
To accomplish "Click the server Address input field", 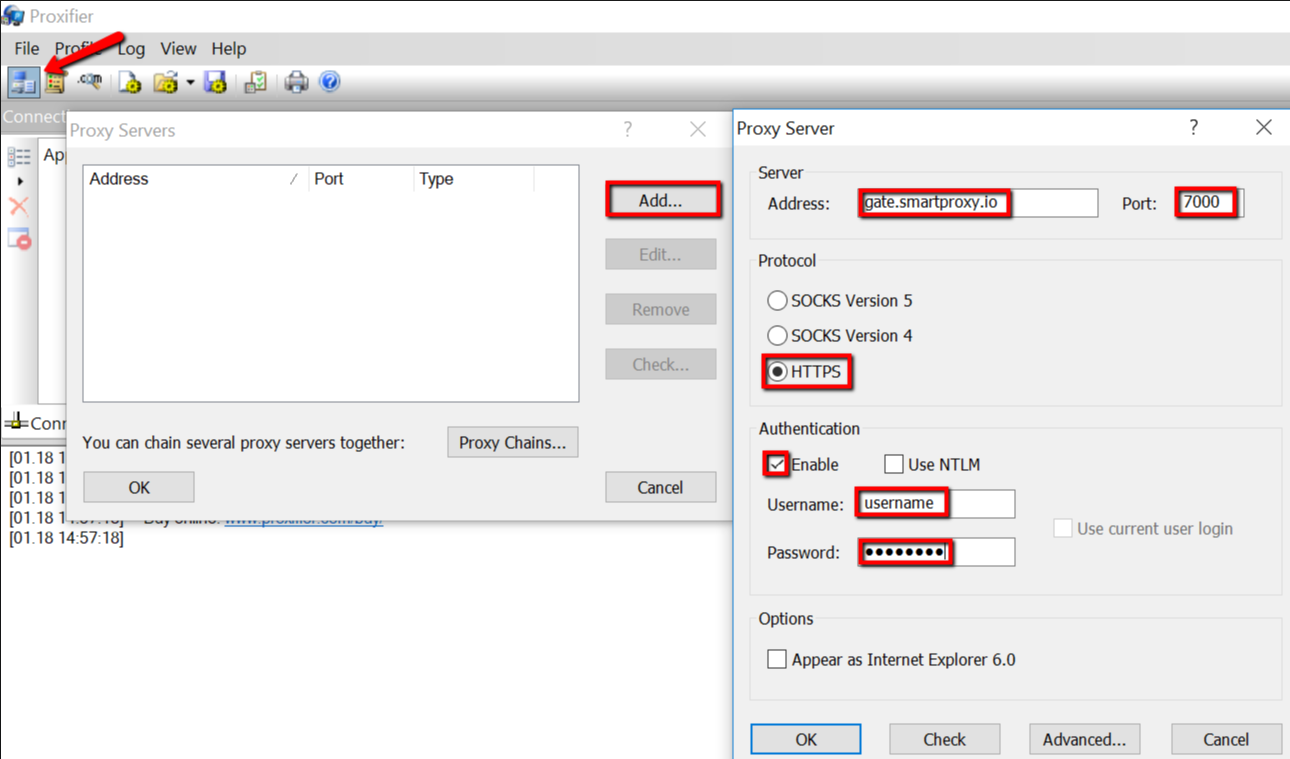I will 978,203.
